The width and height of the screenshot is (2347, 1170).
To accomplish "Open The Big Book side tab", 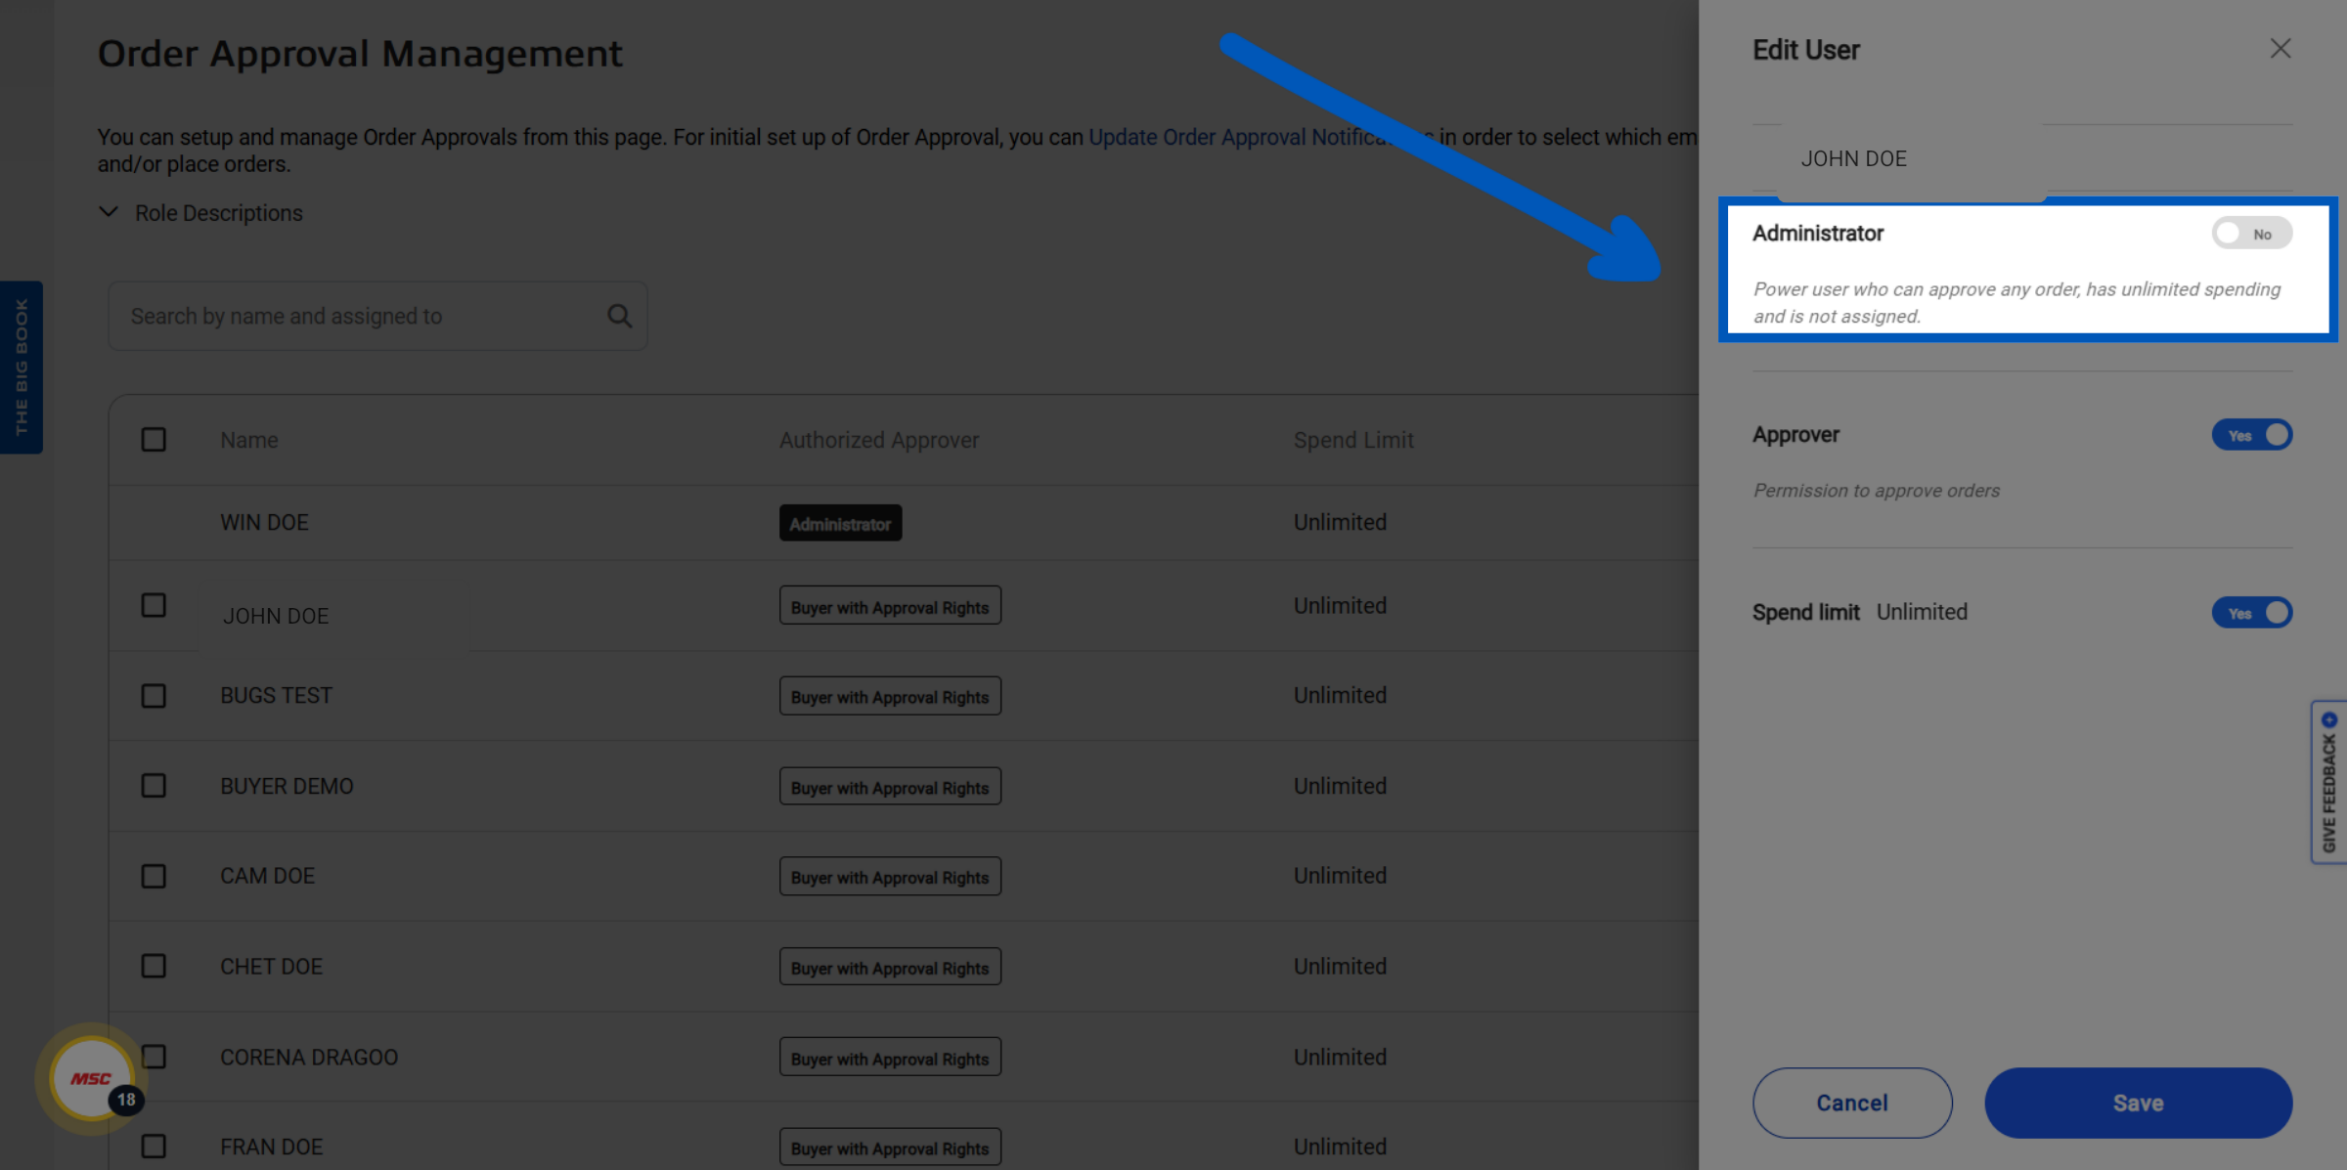I will [21, 367].
